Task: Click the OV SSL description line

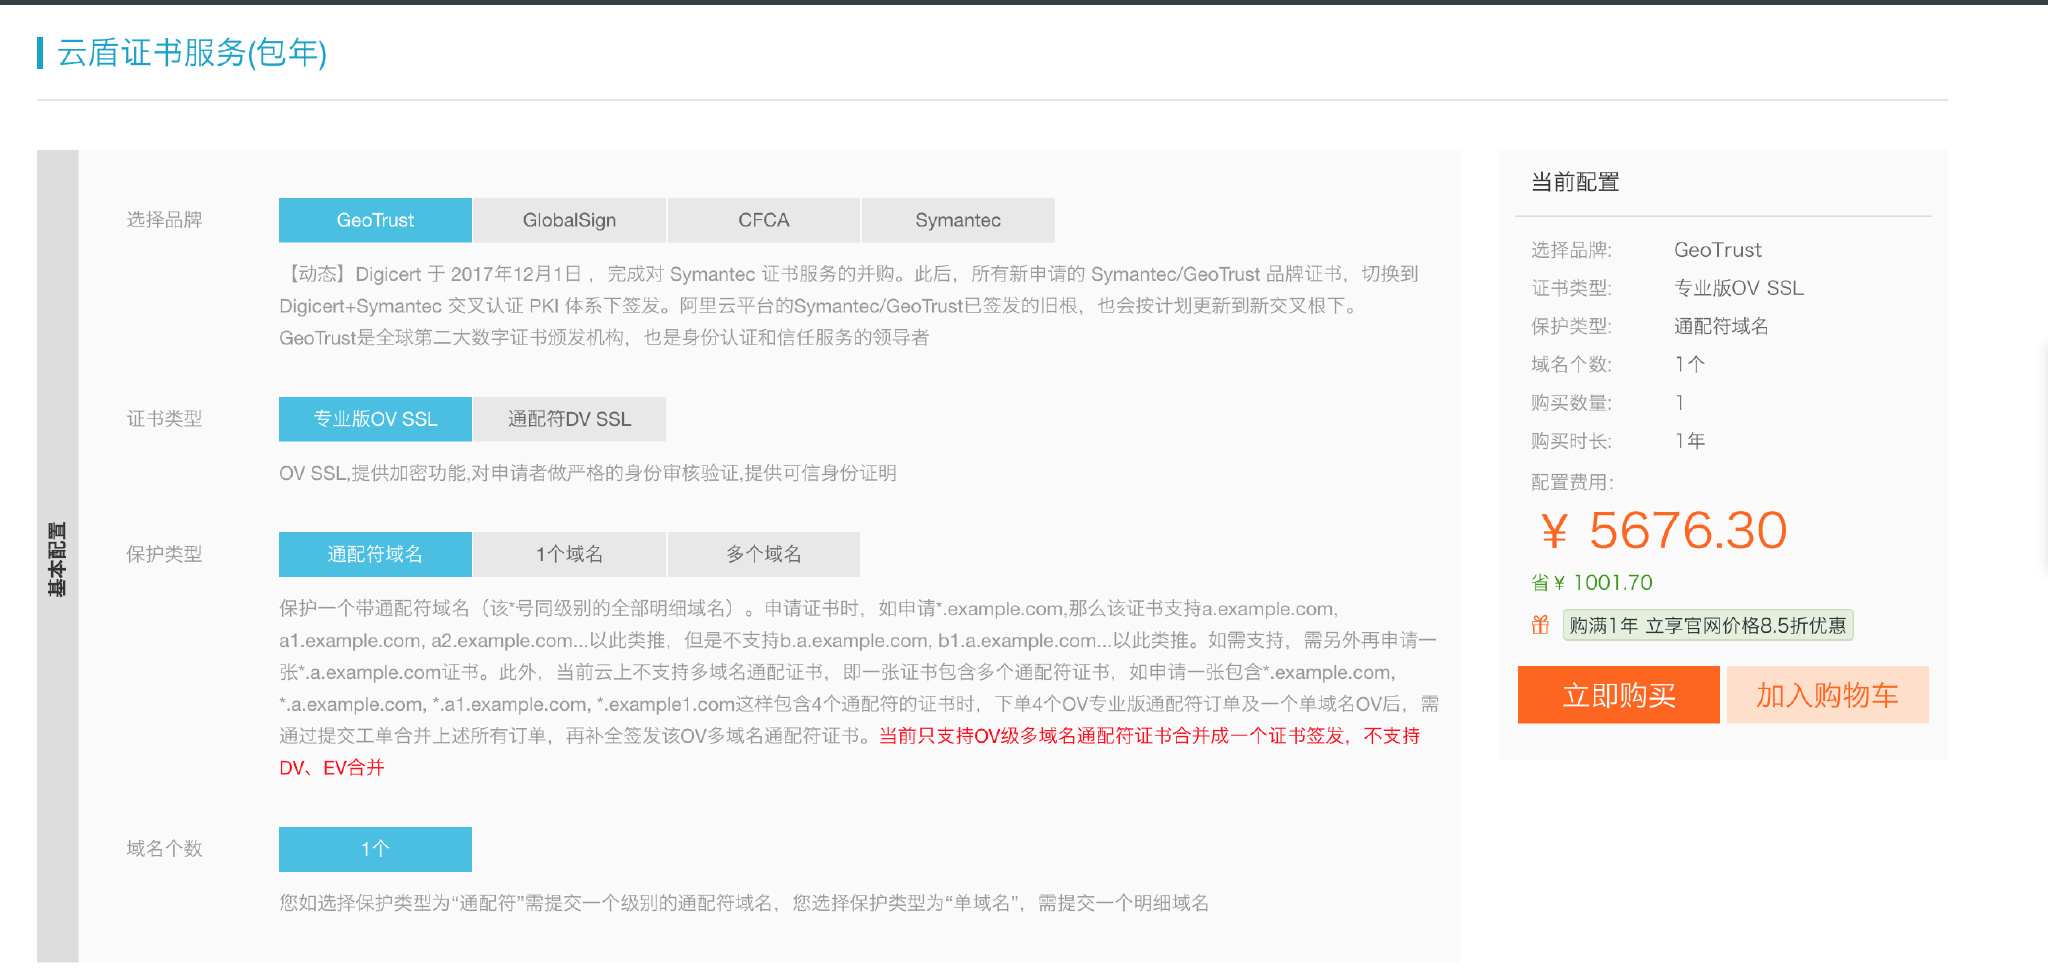Action: (588, 473)
